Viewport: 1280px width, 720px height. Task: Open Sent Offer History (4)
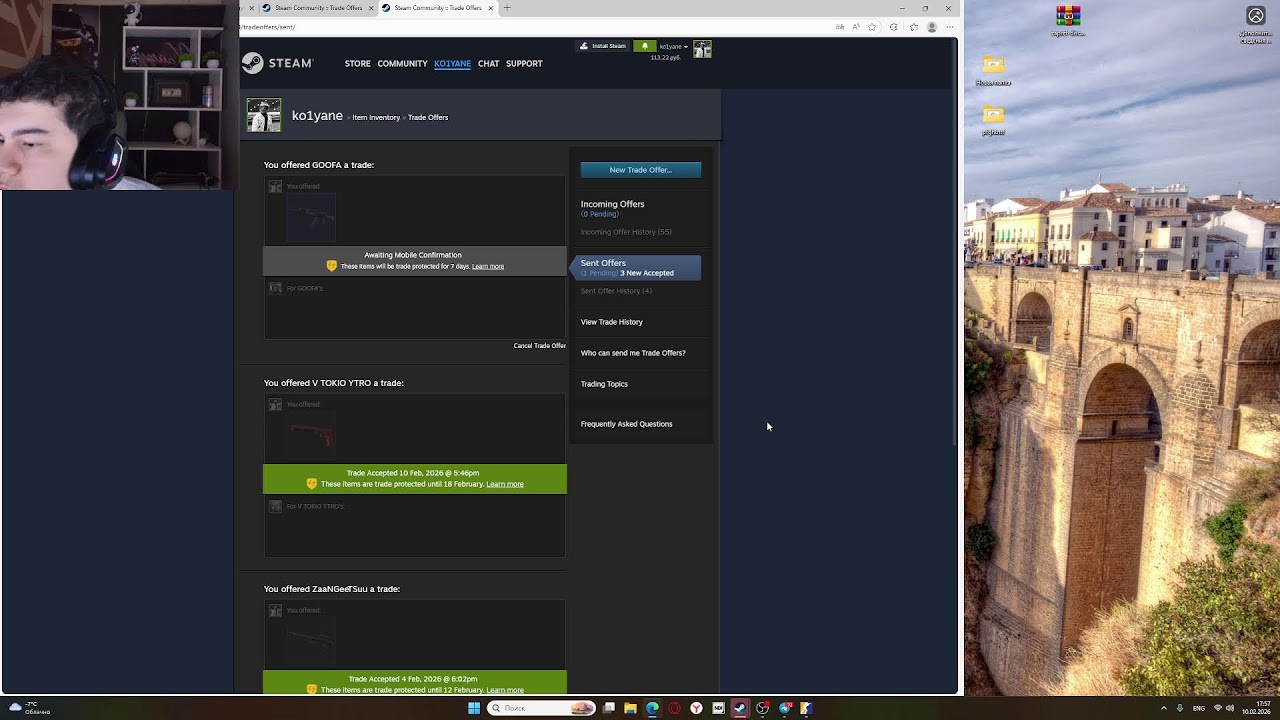pos(616,291)
